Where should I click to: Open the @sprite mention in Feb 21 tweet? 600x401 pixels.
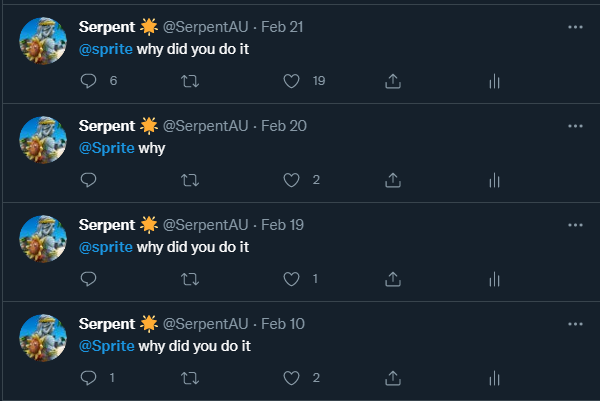[105, 50]
